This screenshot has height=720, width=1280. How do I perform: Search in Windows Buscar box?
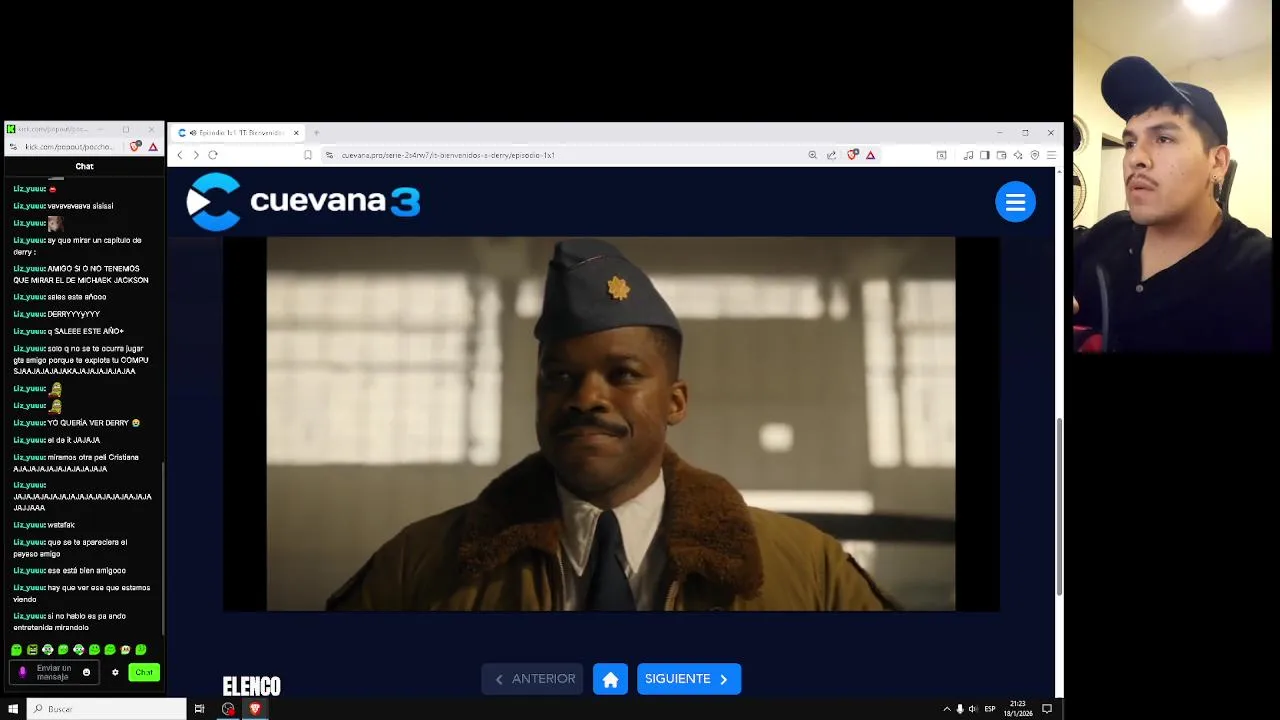coord(106,709)
